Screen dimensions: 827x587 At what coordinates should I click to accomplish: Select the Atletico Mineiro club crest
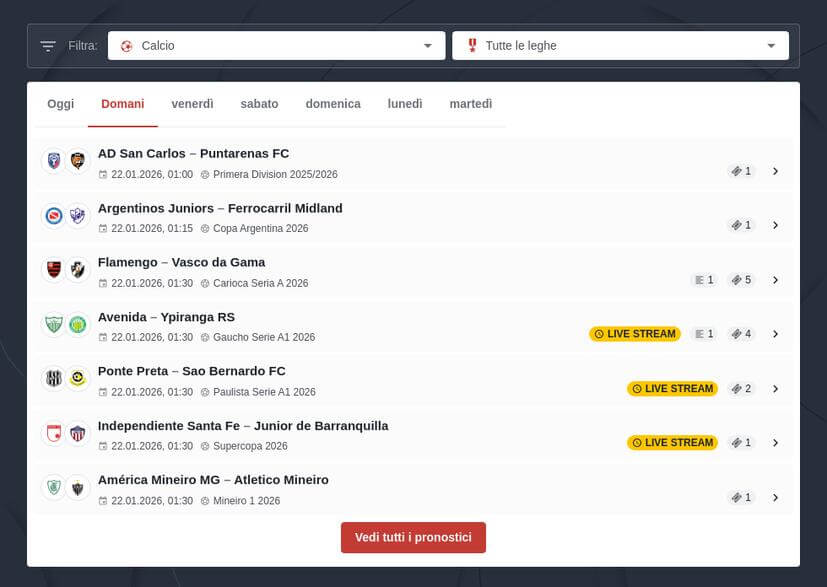78,487
